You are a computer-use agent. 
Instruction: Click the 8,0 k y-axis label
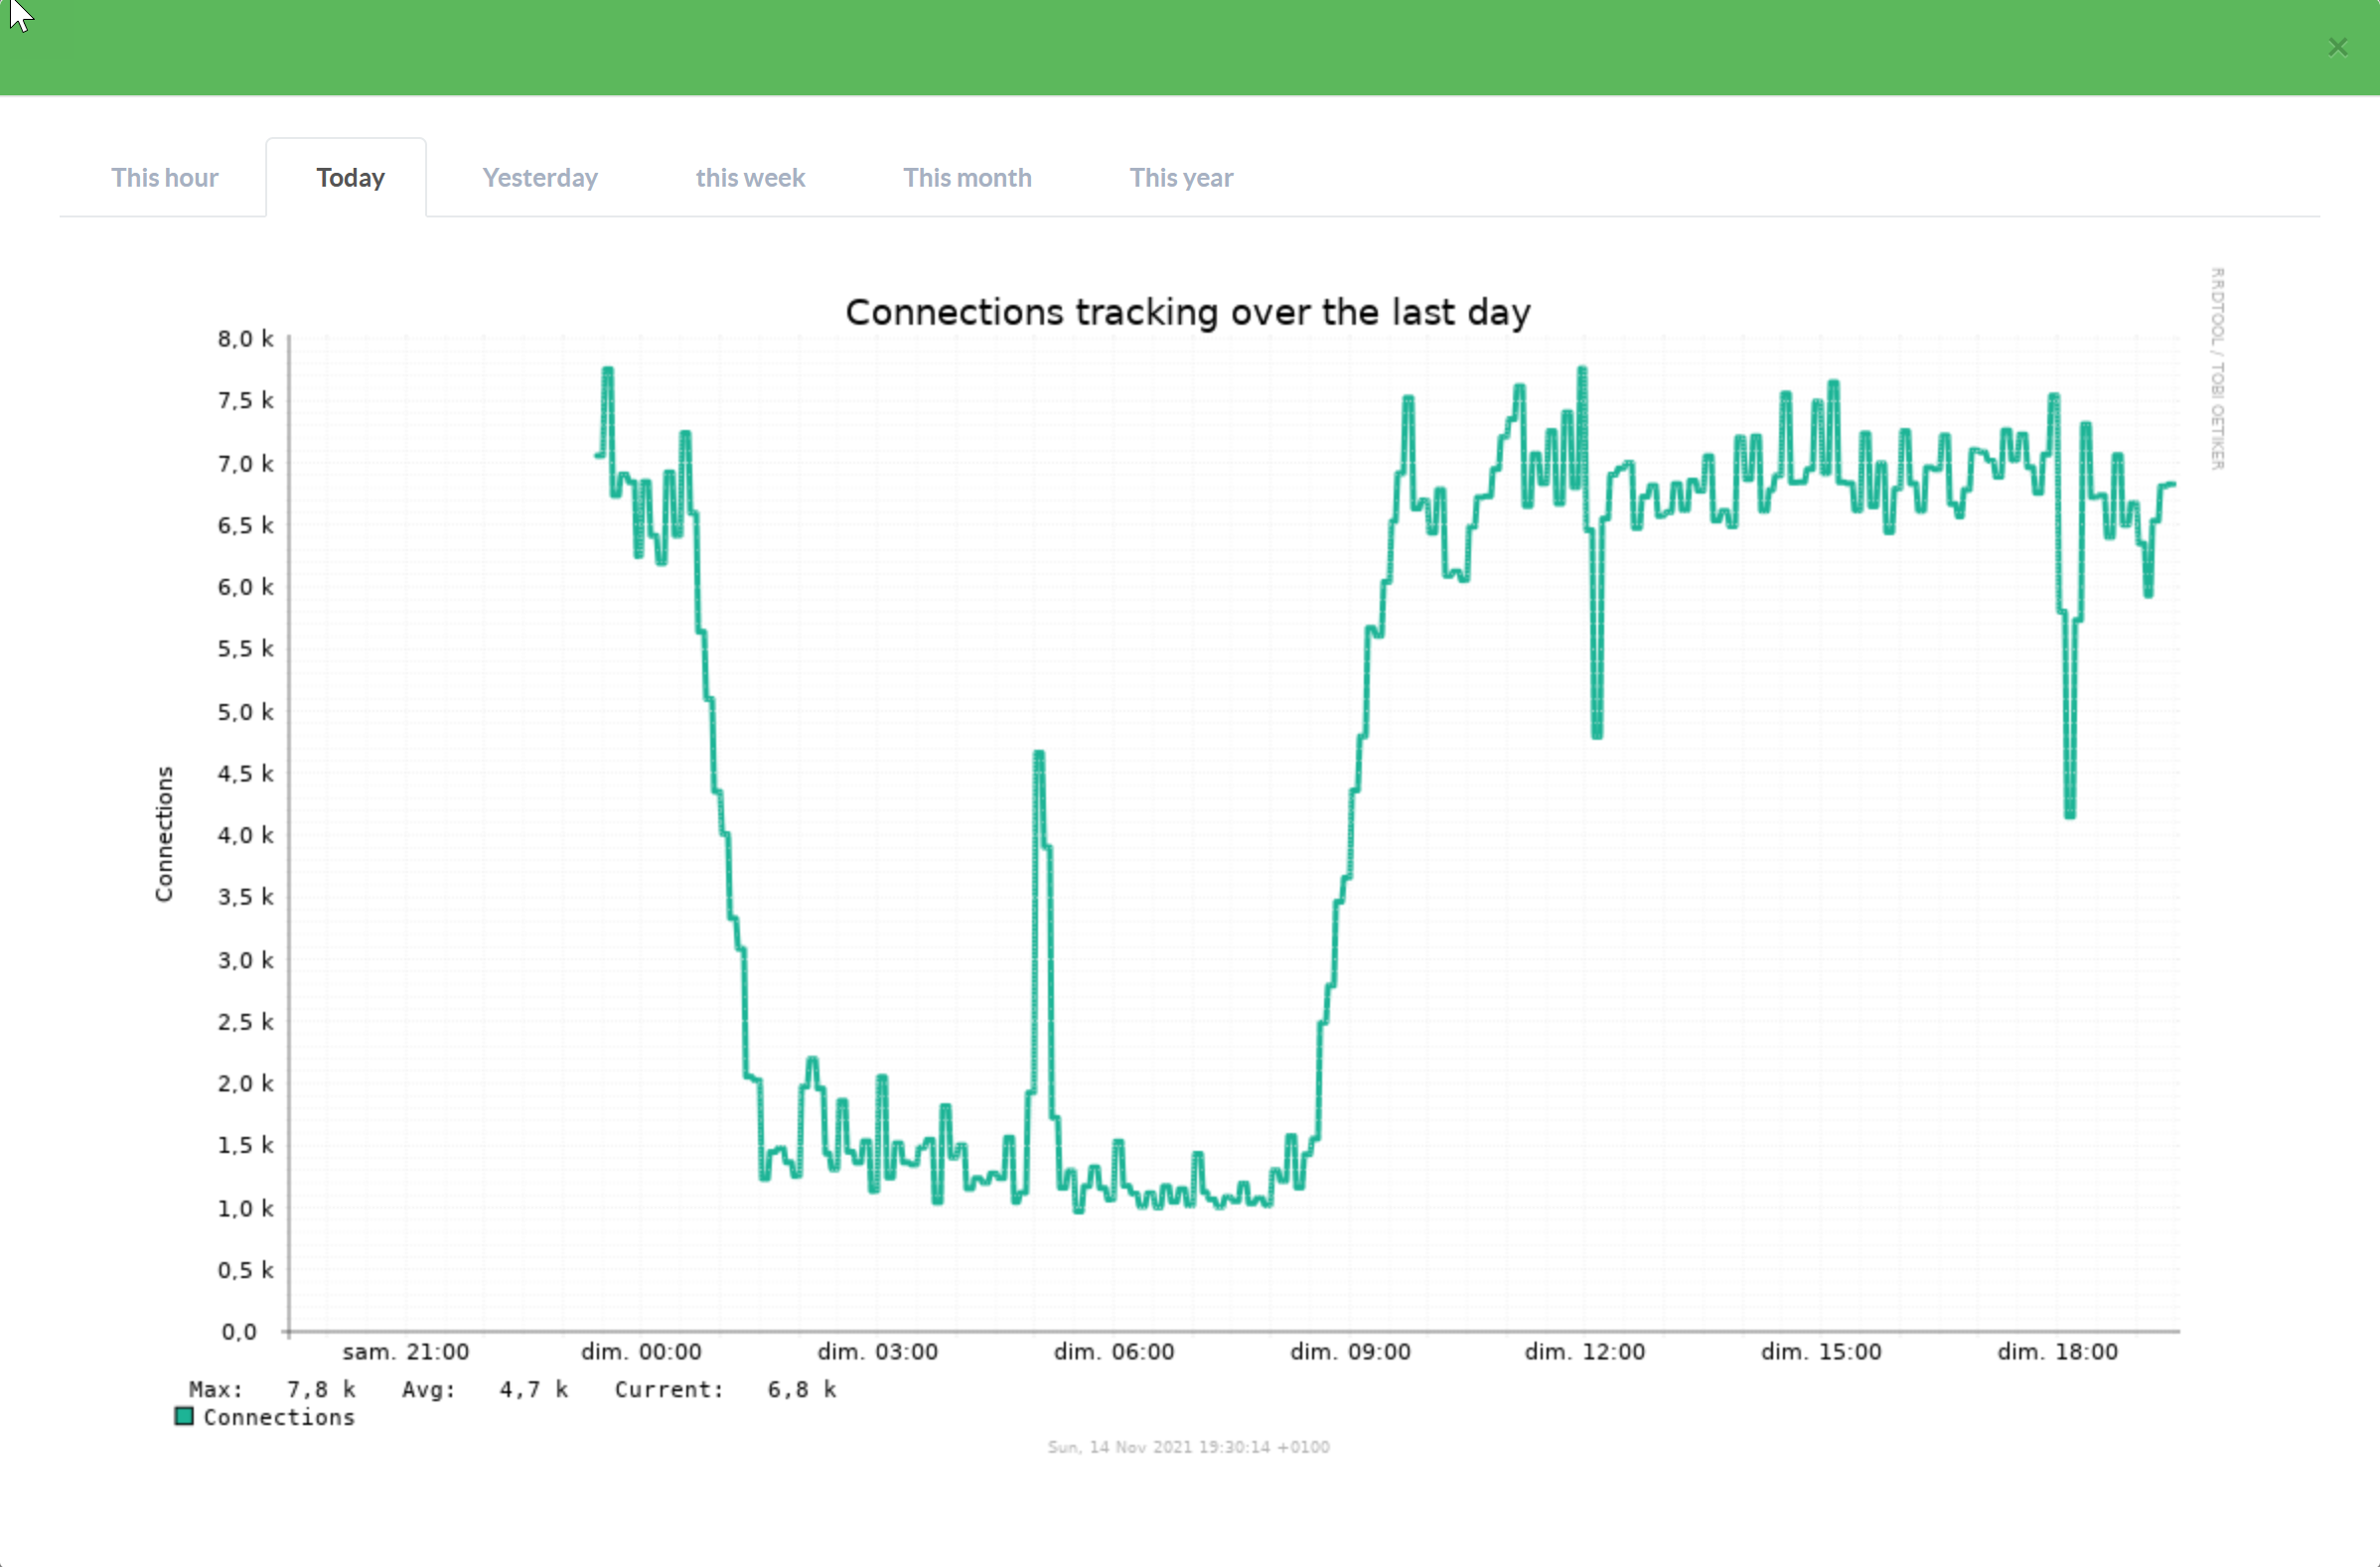245,339
